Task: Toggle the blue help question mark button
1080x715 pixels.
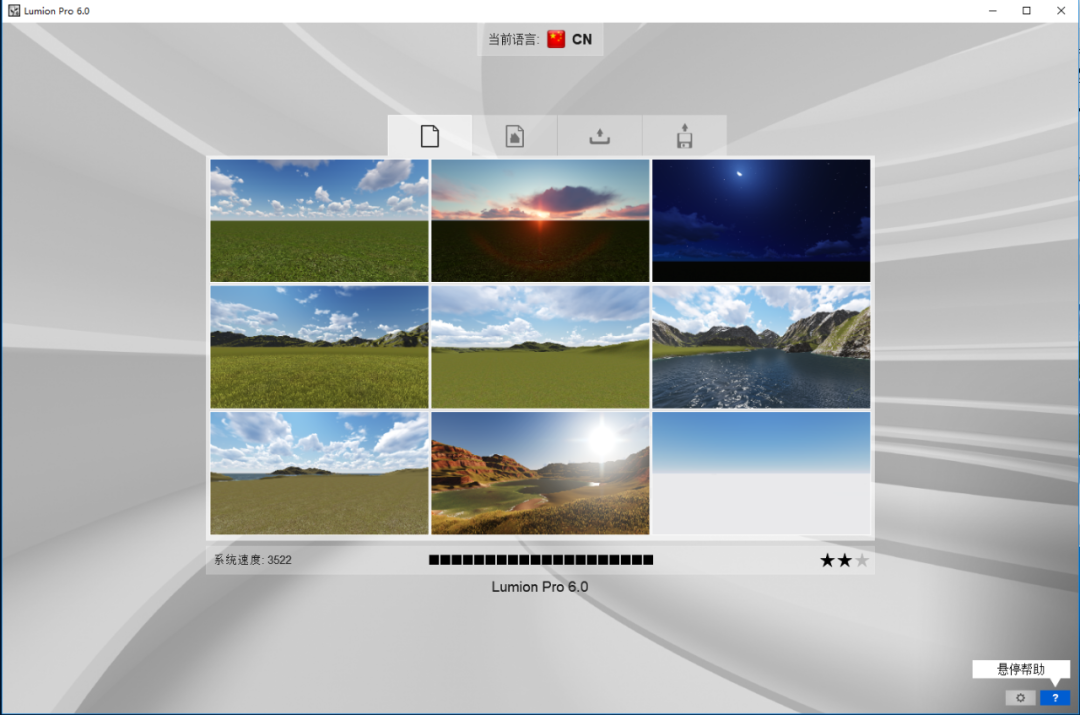Action: (x=1055, y=698)
